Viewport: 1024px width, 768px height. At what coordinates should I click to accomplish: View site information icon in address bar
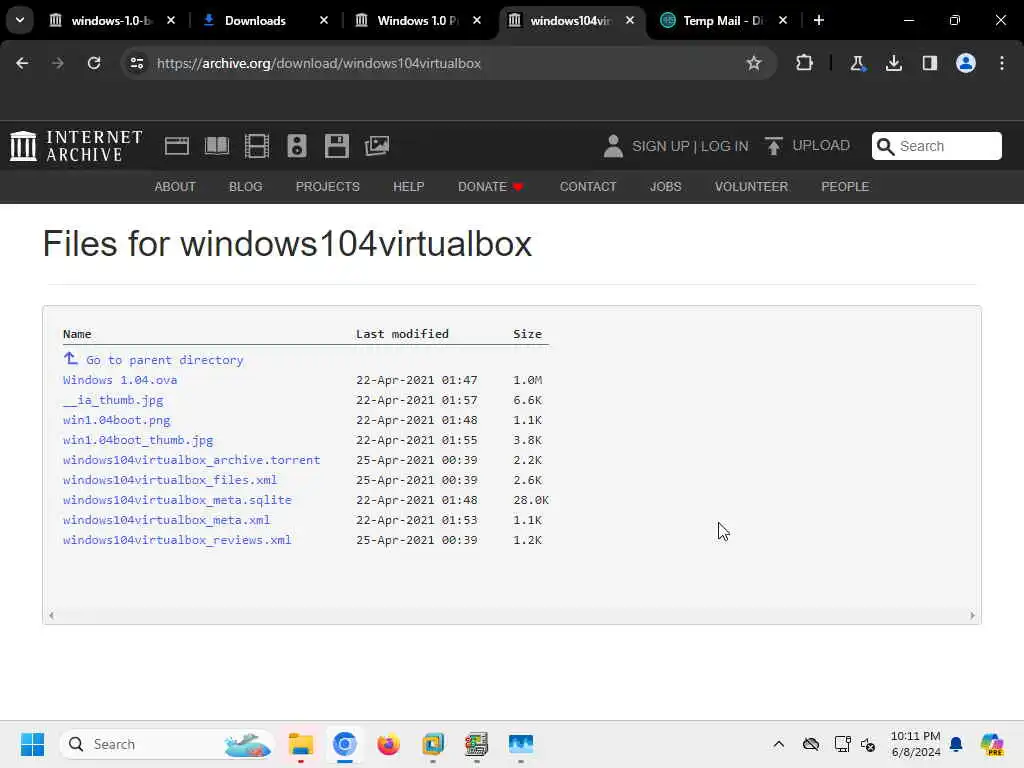[x=137, y=63]
